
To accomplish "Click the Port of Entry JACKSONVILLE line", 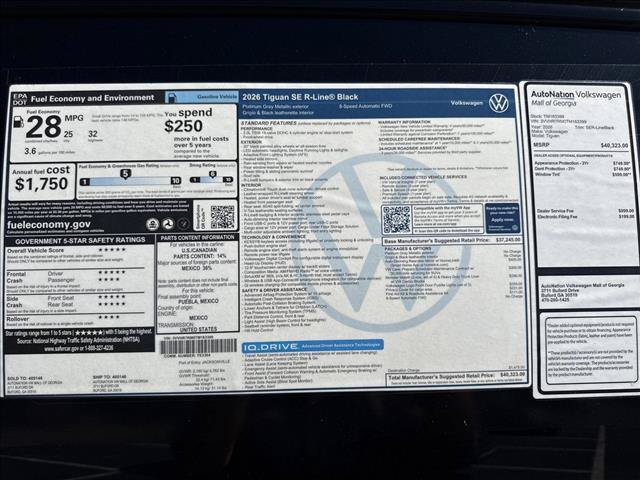I will 204,362.
